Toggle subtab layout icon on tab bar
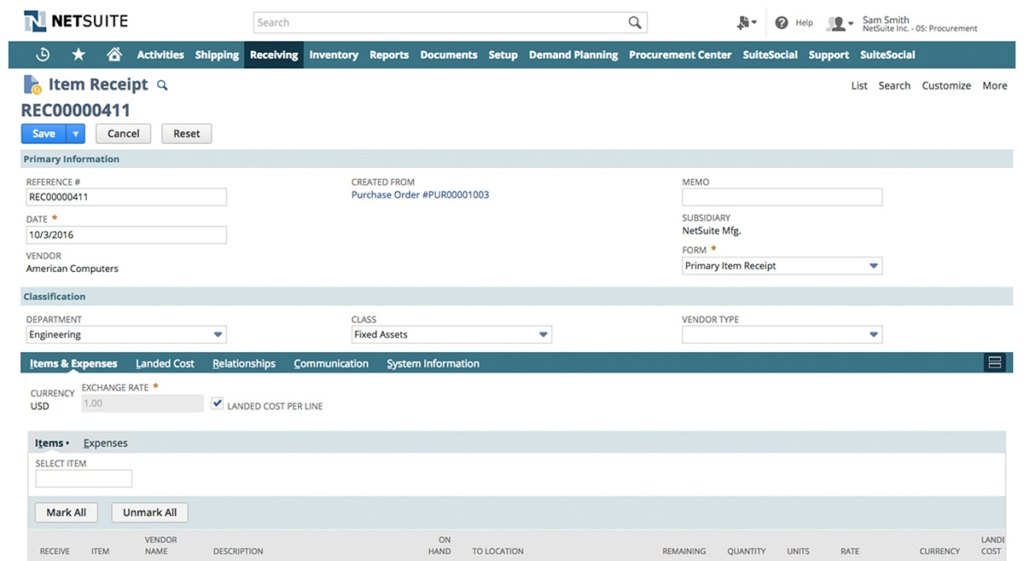The image size is (1024, 561). click(995, 362)
